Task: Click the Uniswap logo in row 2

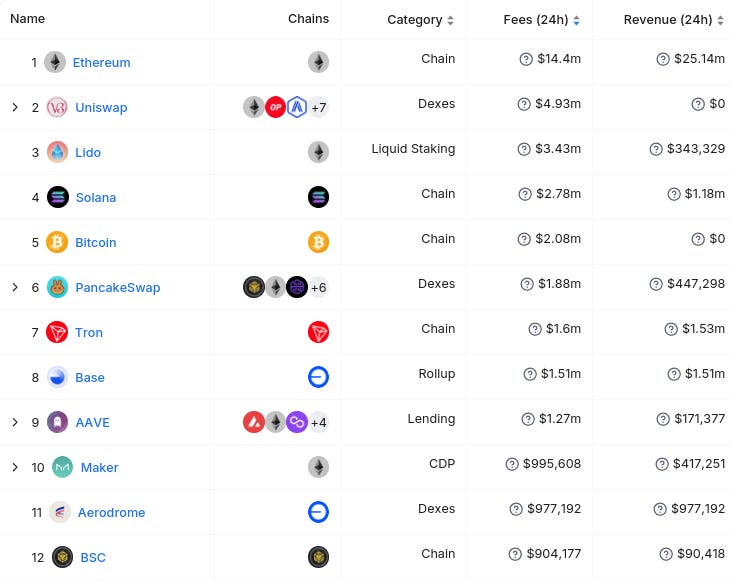Action: pos(57,107)
